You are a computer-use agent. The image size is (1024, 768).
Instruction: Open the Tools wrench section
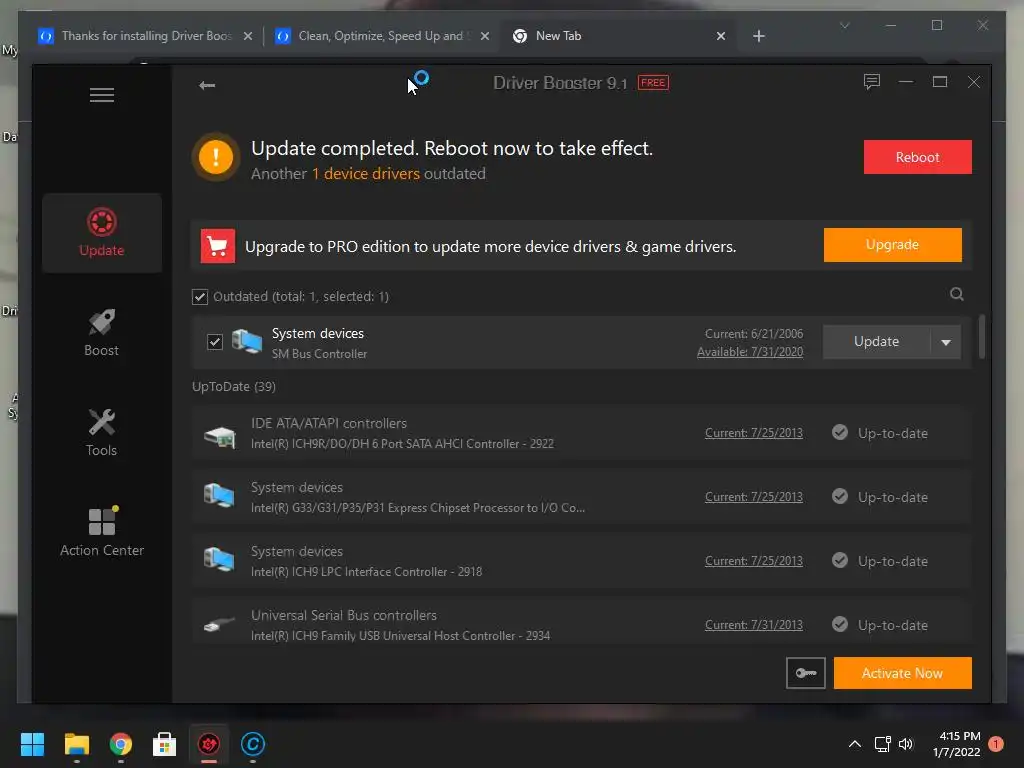point(102,432)
